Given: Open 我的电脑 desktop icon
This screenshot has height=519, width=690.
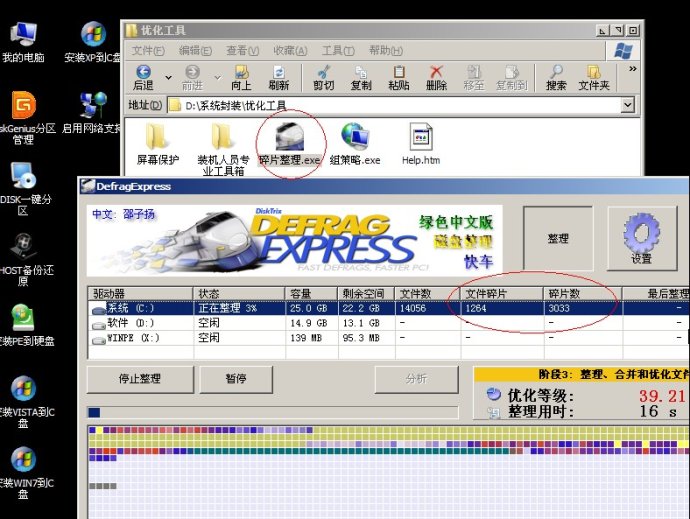Looking at the screenshot, I should tap(23, 42).
